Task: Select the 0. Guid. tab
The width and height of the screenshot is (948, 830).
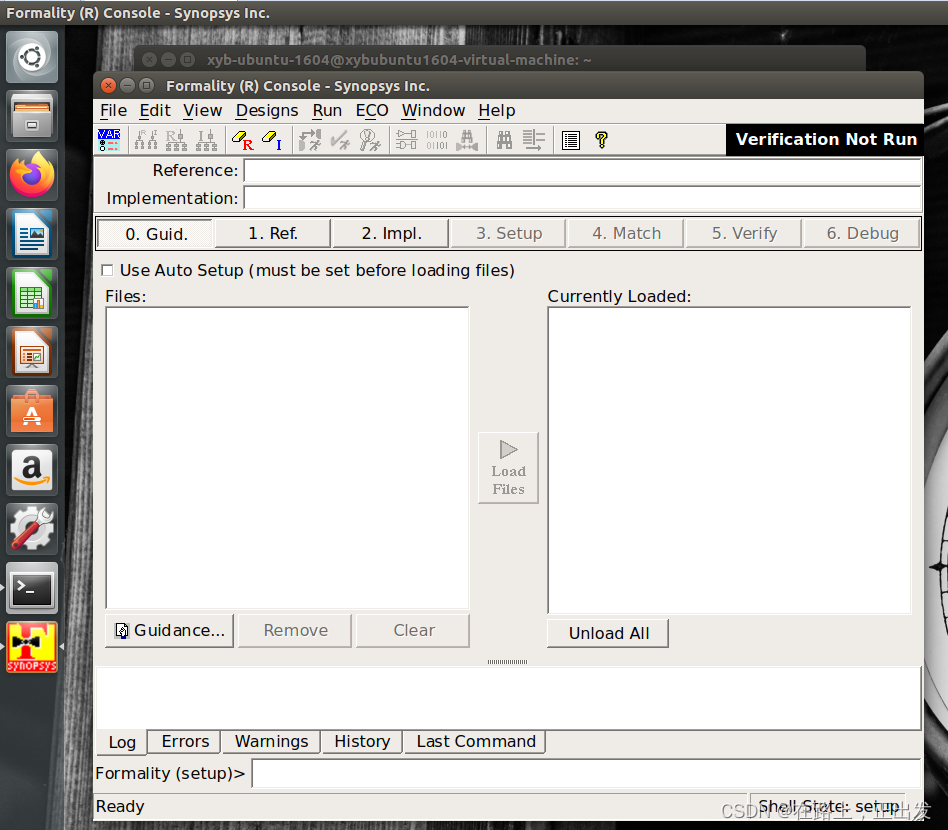Action: pos(156,234)
